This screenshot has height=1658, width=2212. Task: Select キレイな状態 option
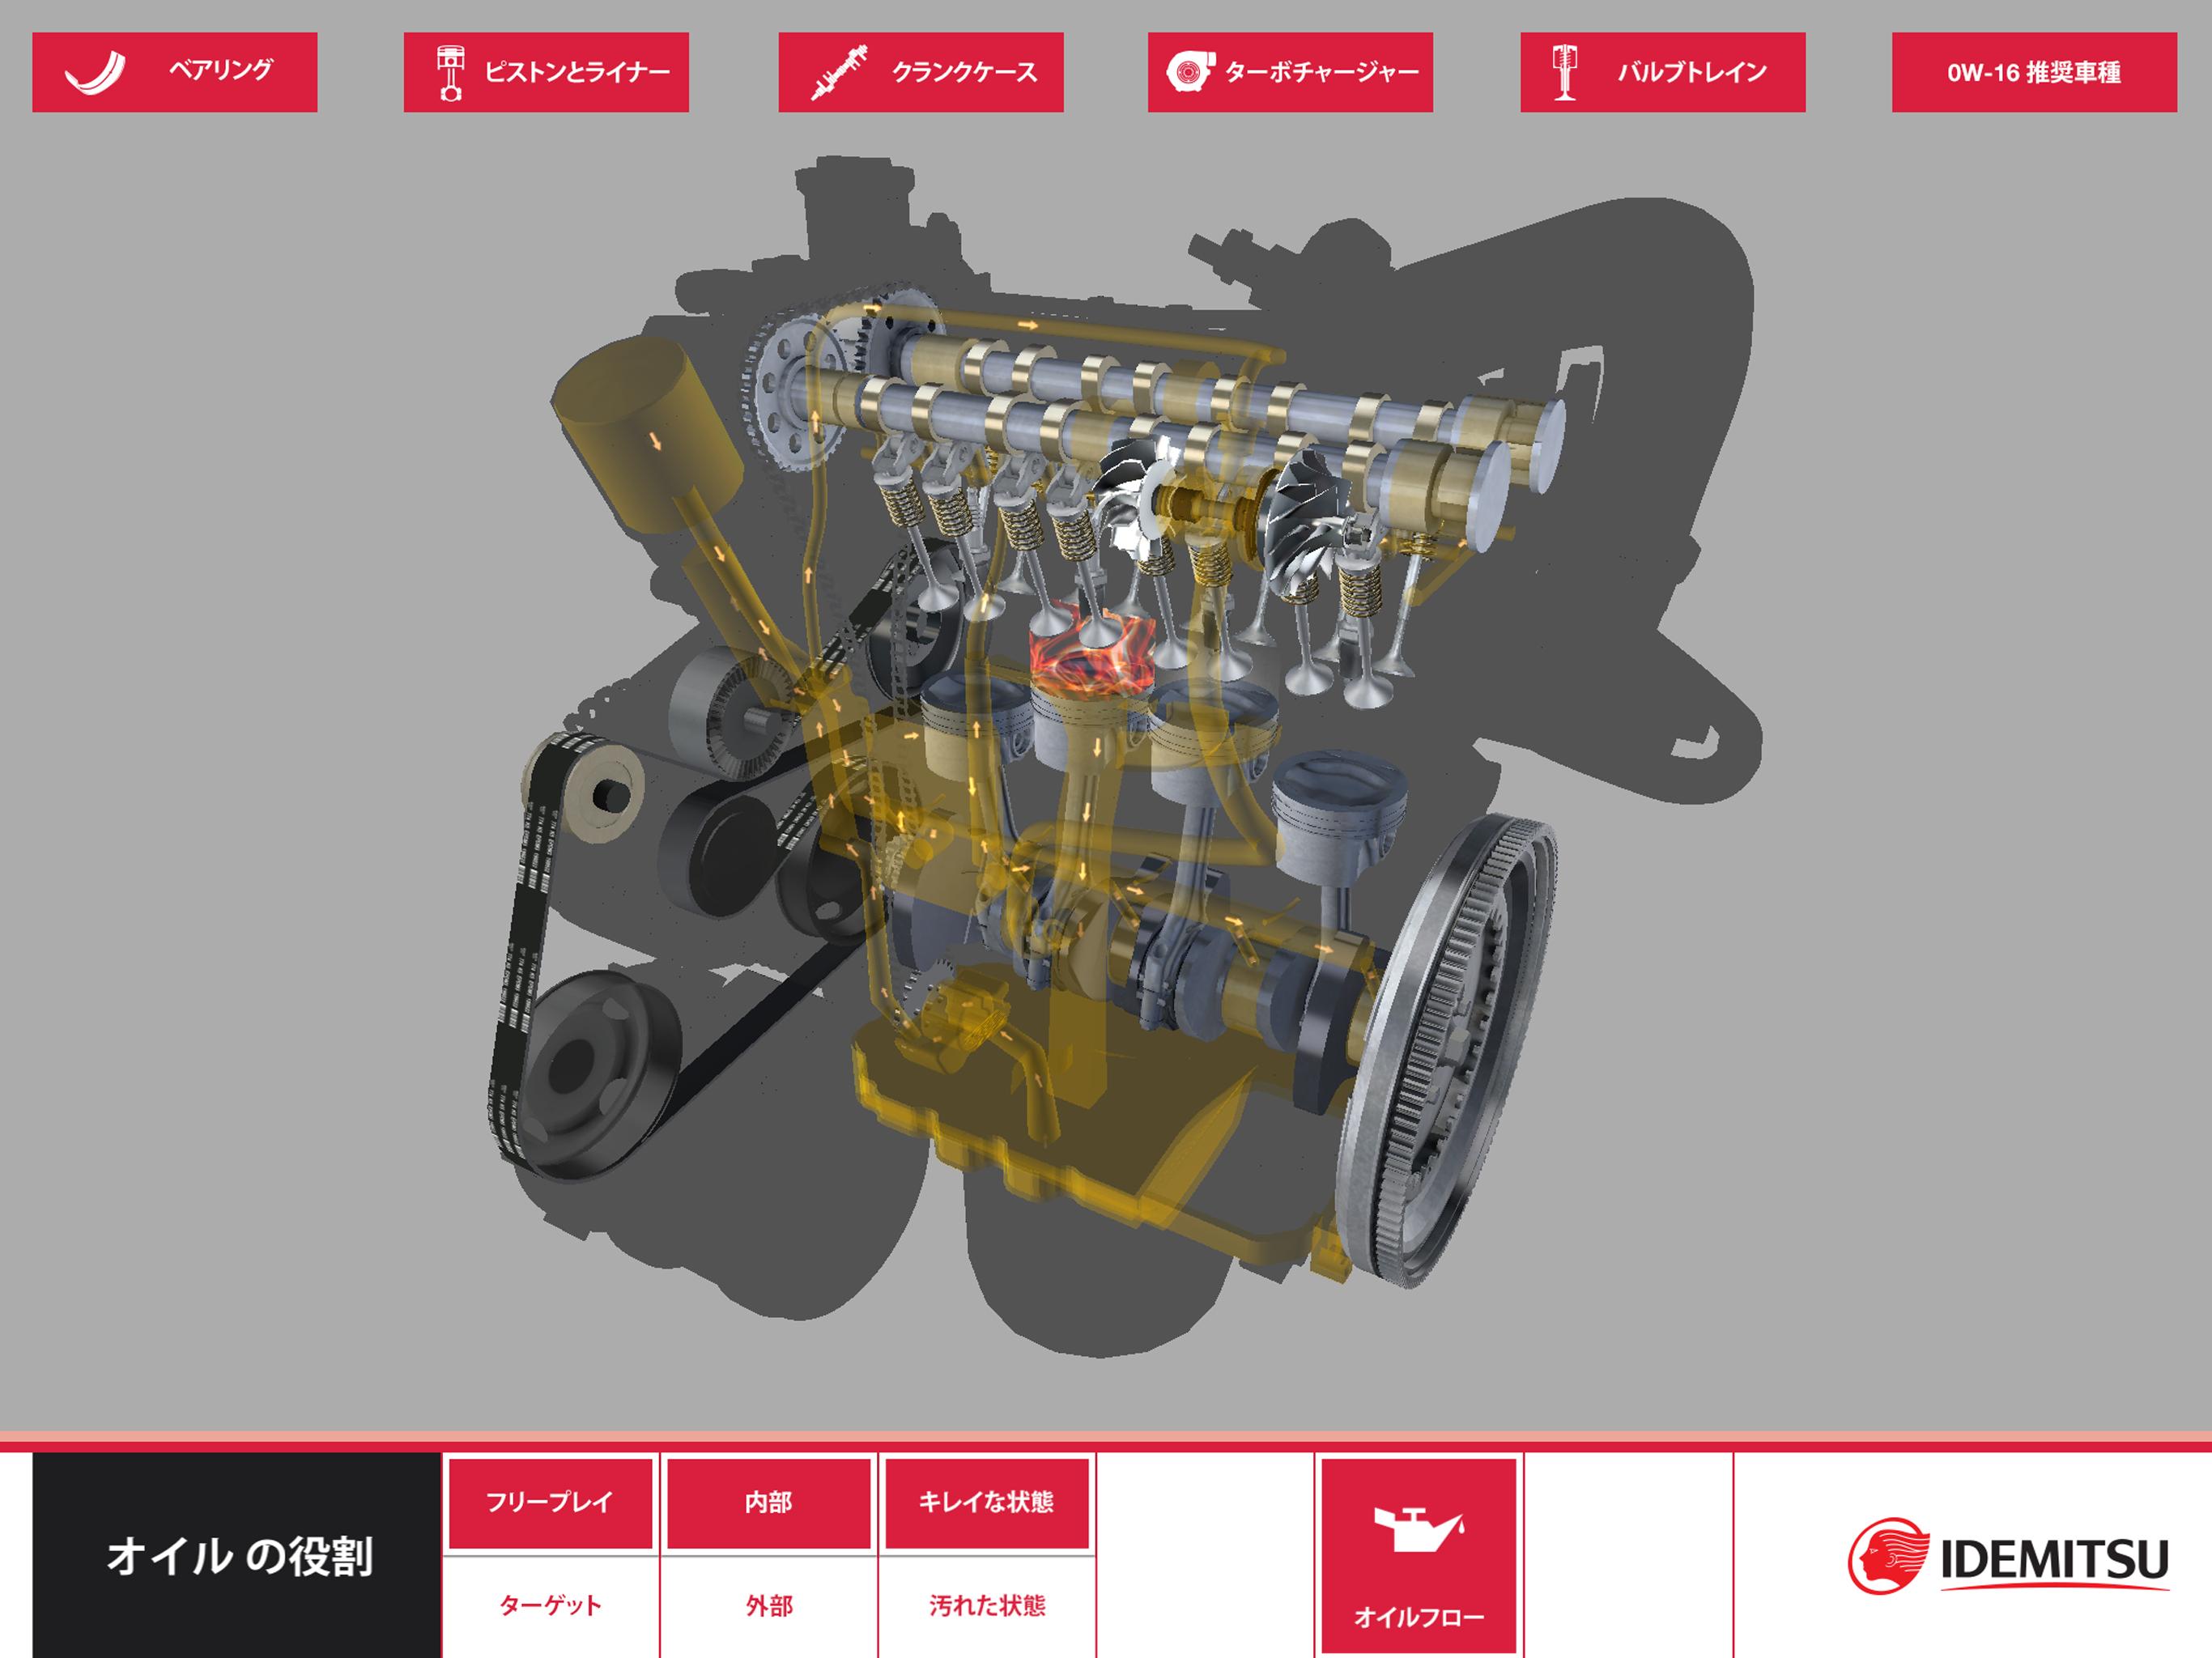tap(987, 1502)
